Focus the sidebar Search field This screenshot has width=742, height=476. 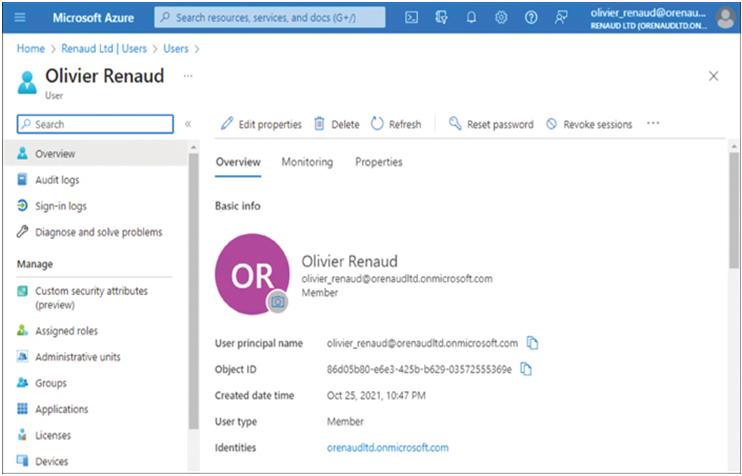[95, 124]
